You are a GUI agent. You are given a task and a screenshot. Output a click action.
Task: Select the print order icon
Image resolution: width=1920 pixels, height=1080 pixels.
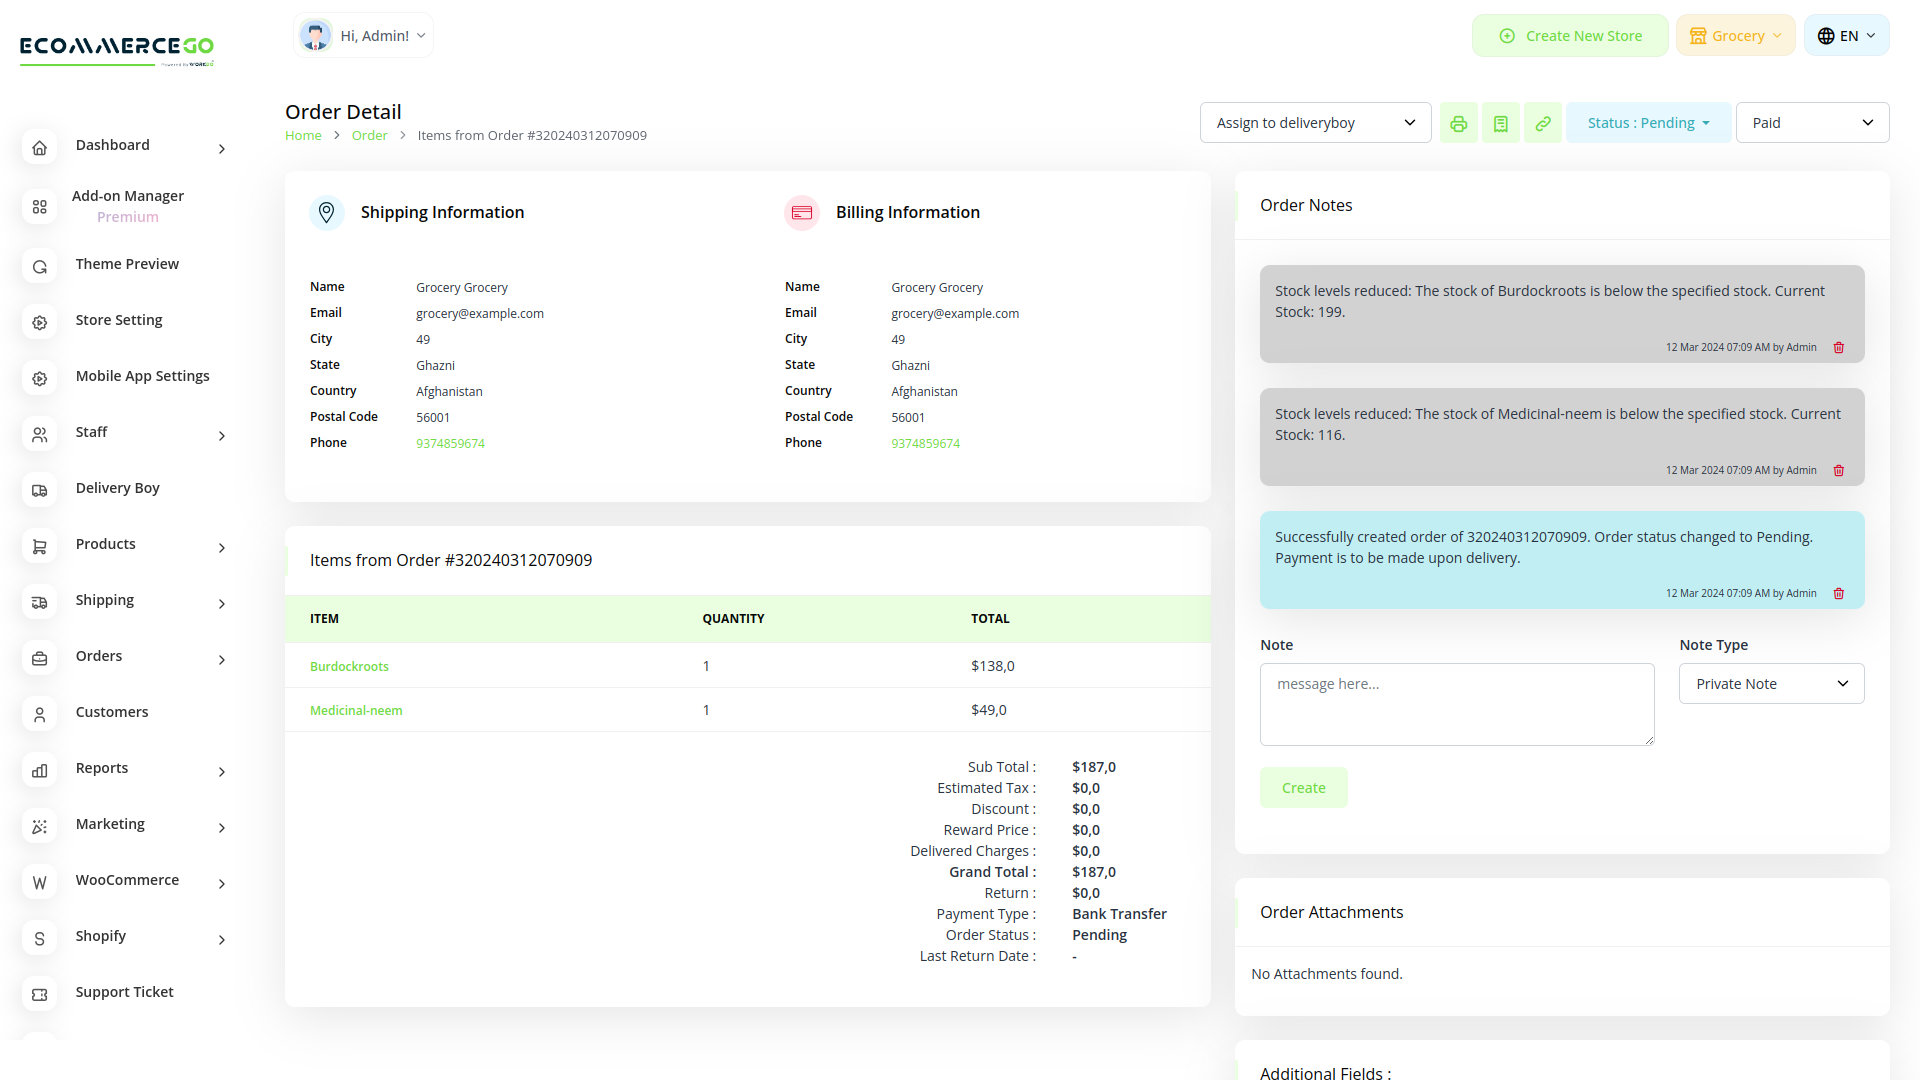coord(1459,122)
